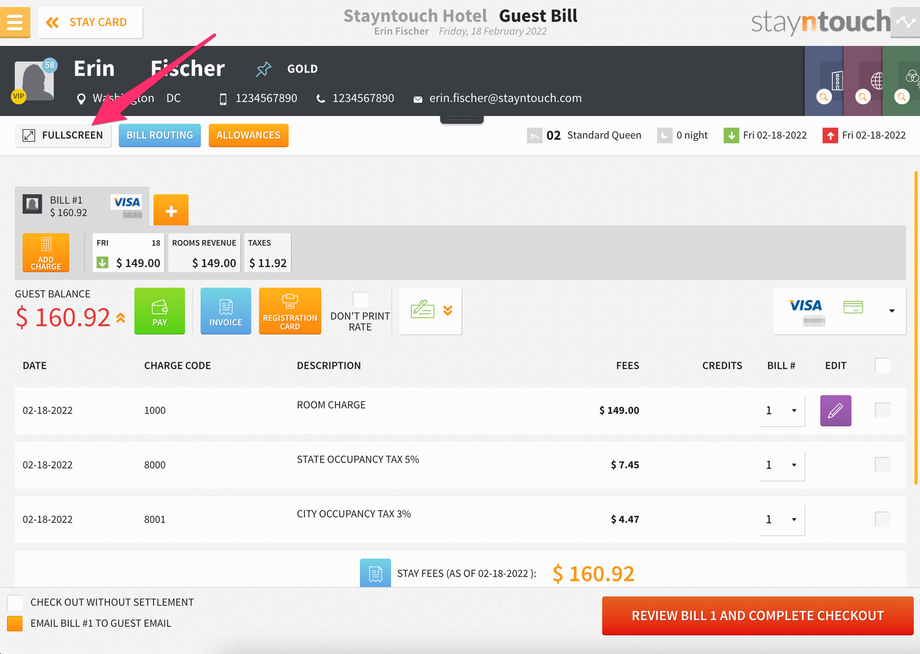Toggle Email Bill #1 to Guest Email
This screenshot has height=654, width=920.
pos(15,623)
